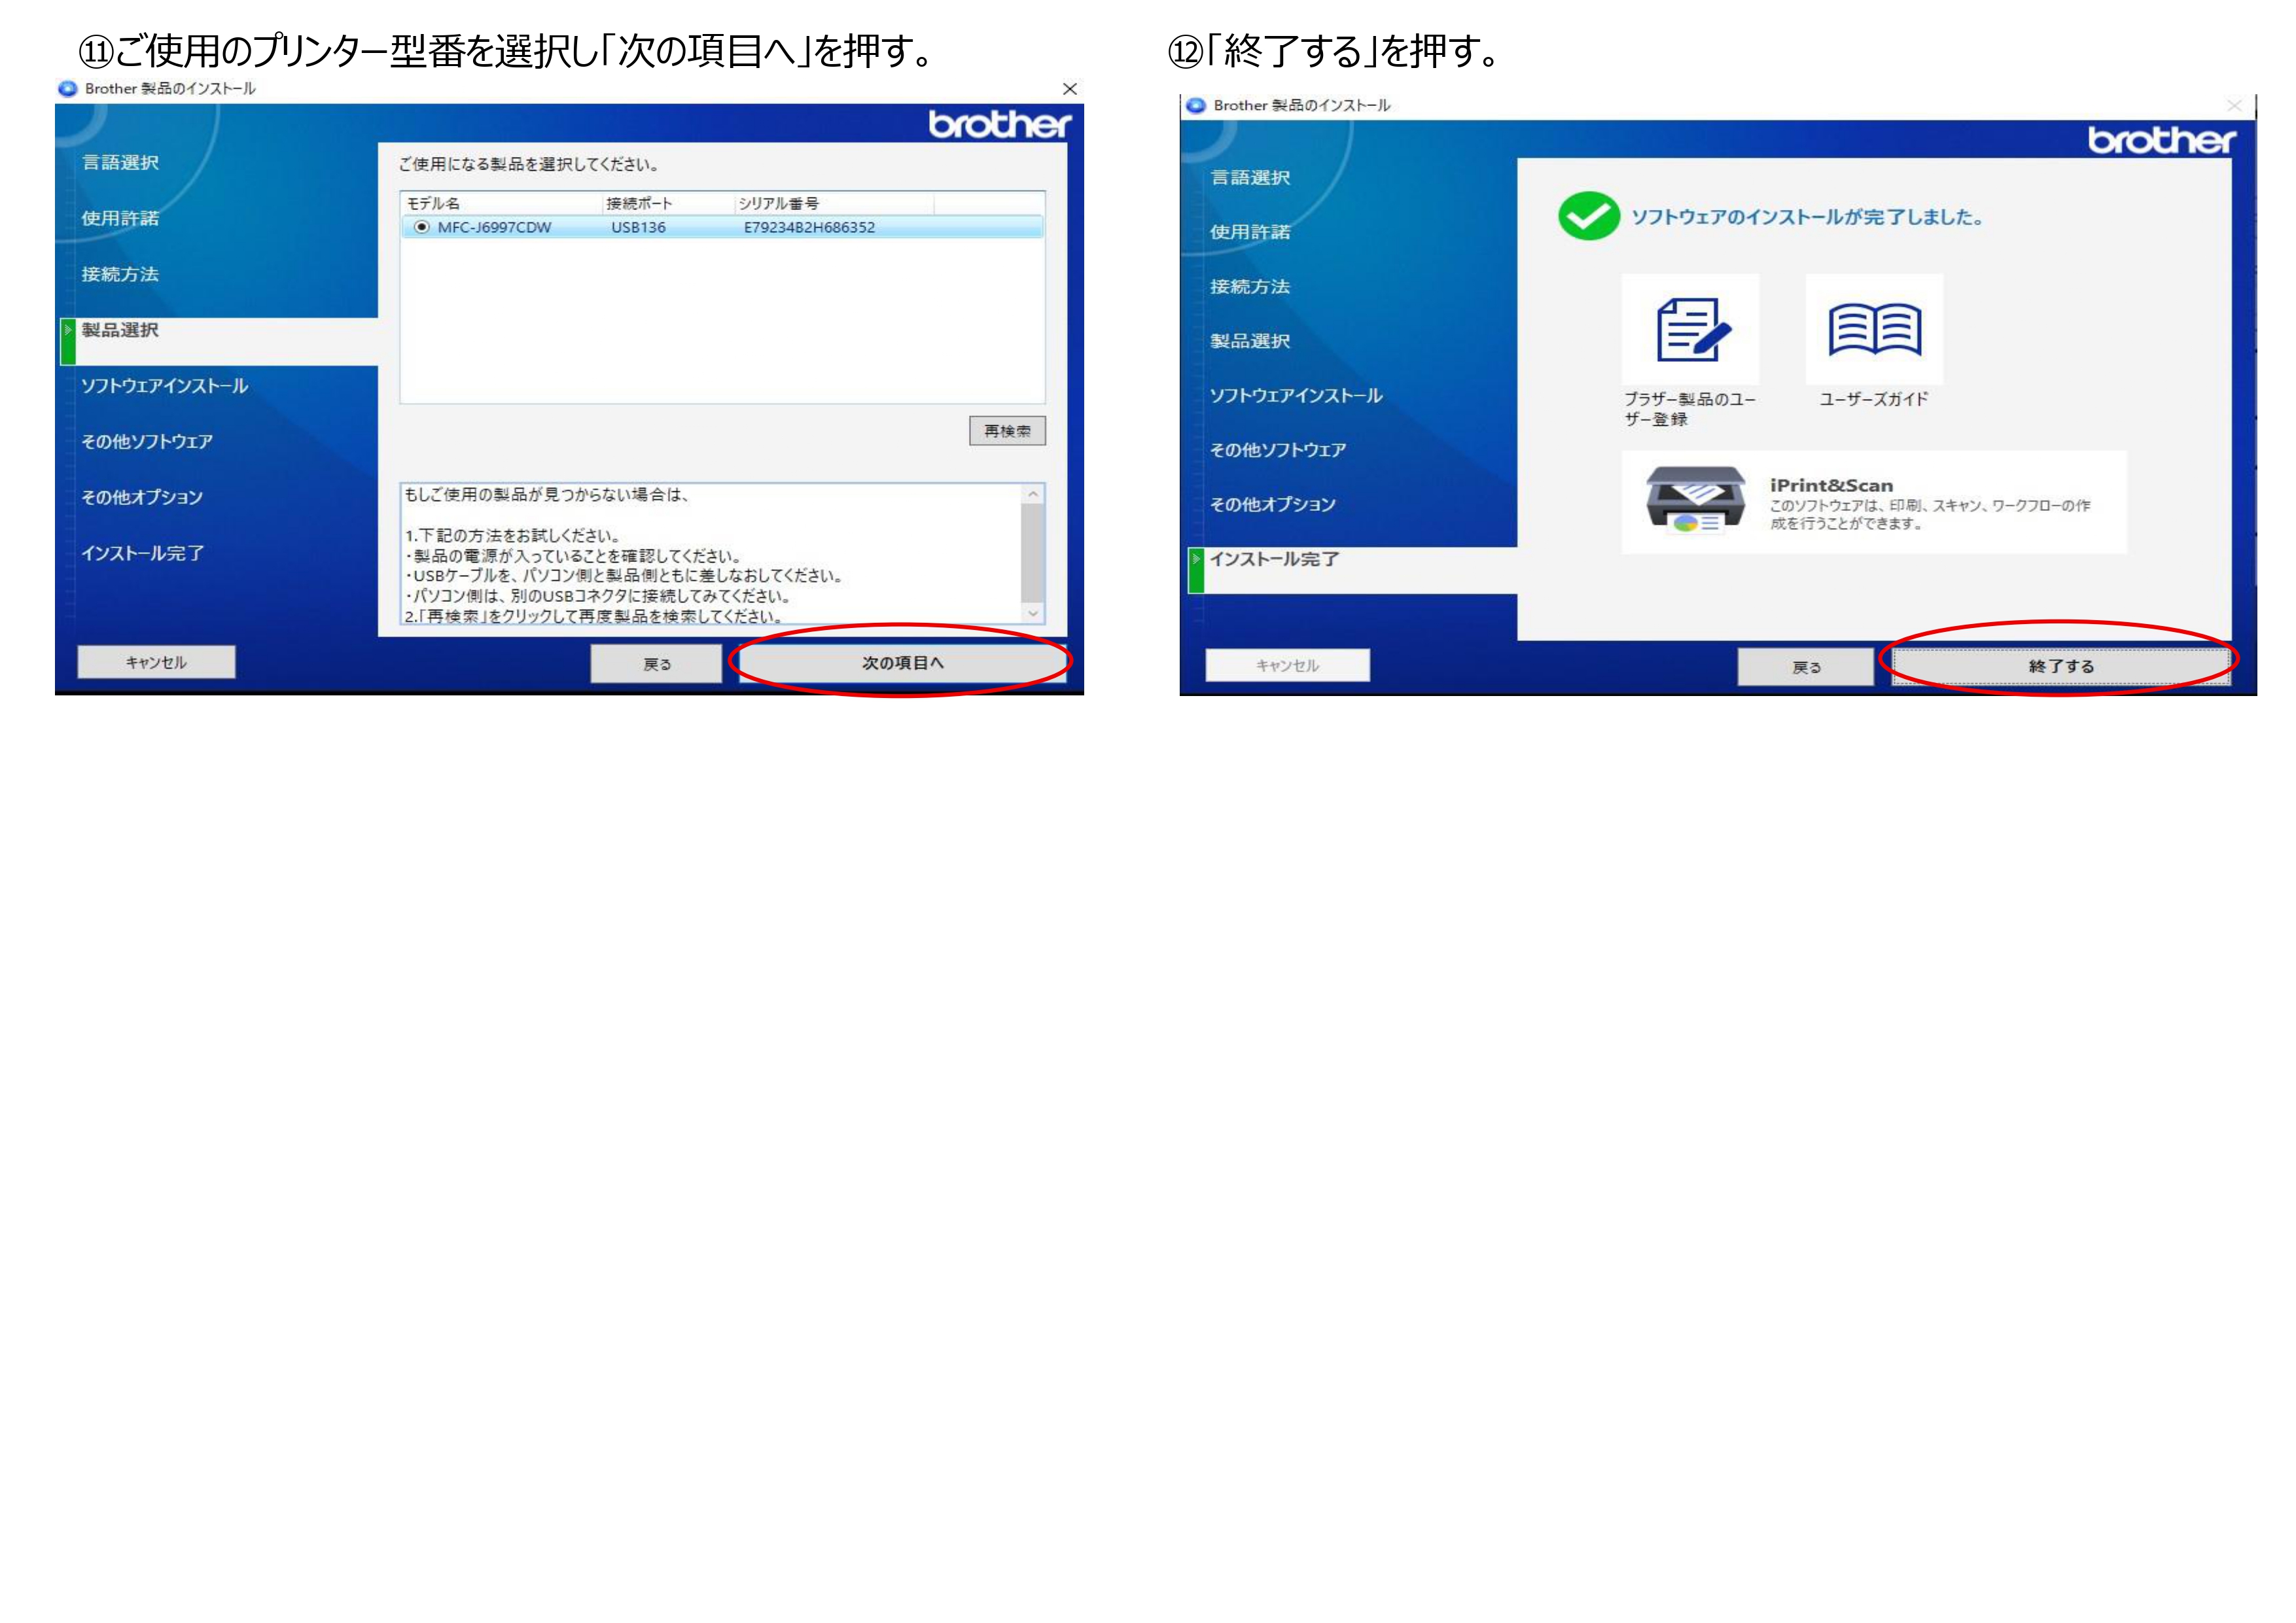Click the help text box scrollbar thumb
2296x1623 pixels.
tap(1033, 553)
